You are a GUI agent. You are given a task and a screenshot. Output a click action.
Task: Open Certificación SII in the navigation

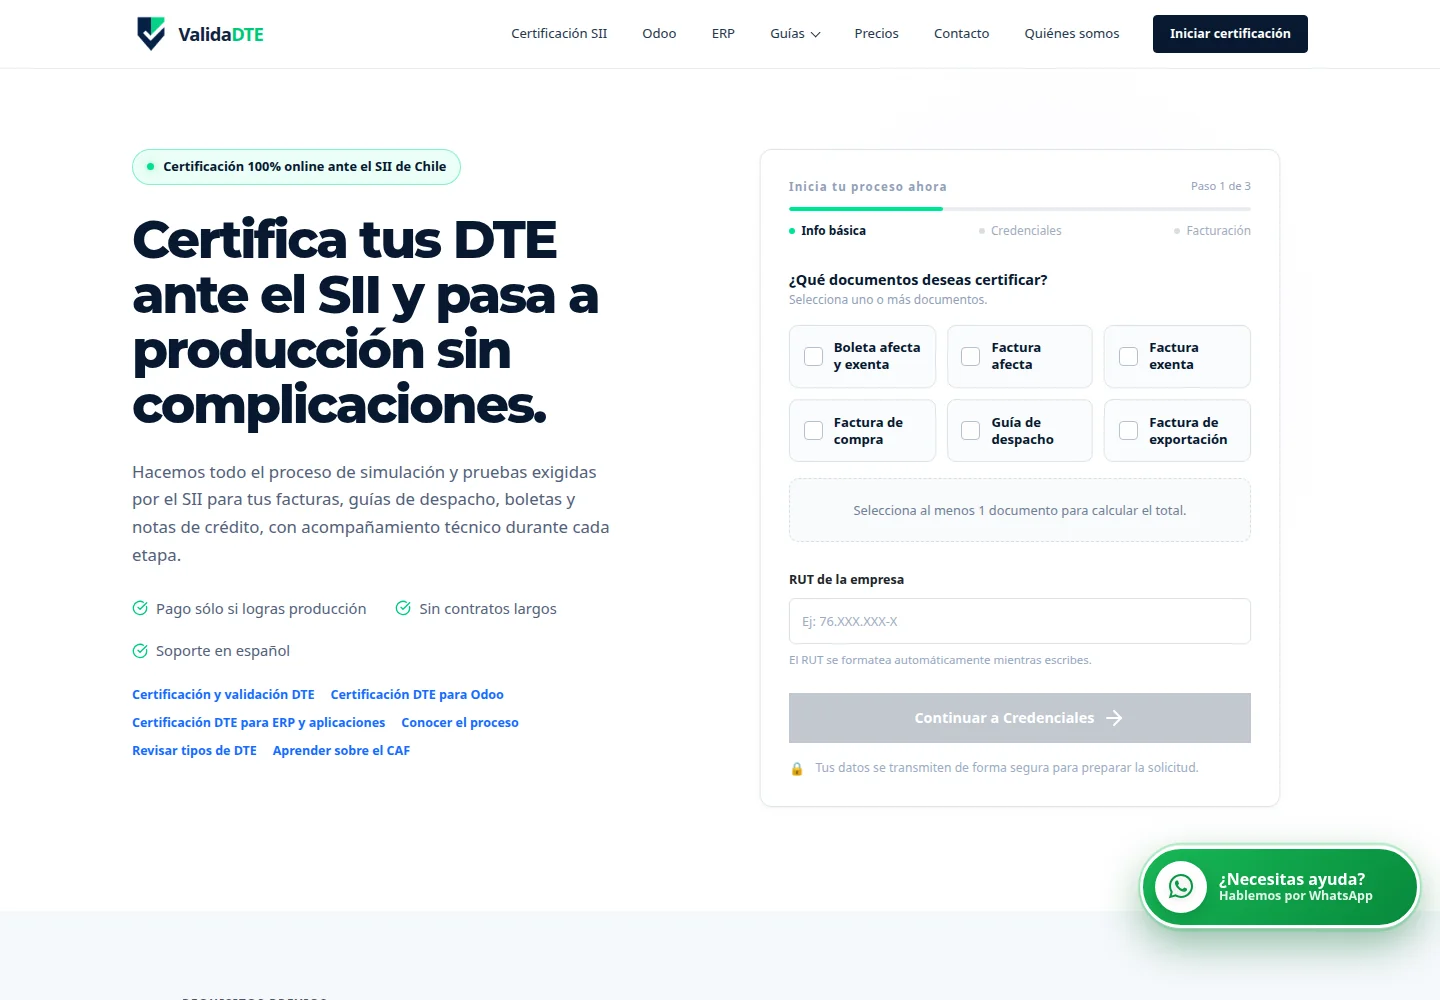click(x=559, y=34)
